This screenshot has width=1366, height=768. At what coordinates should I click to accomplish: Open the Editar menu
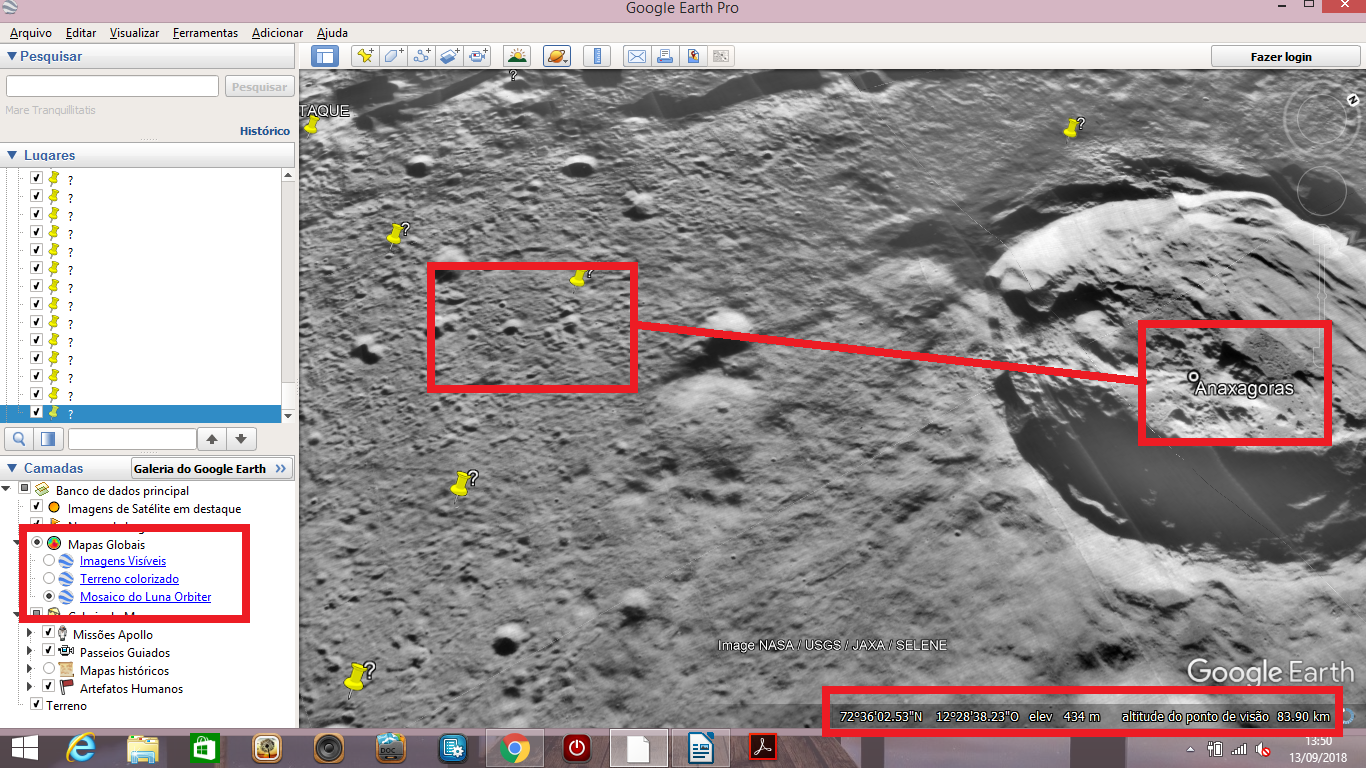[x=81, y=33]
